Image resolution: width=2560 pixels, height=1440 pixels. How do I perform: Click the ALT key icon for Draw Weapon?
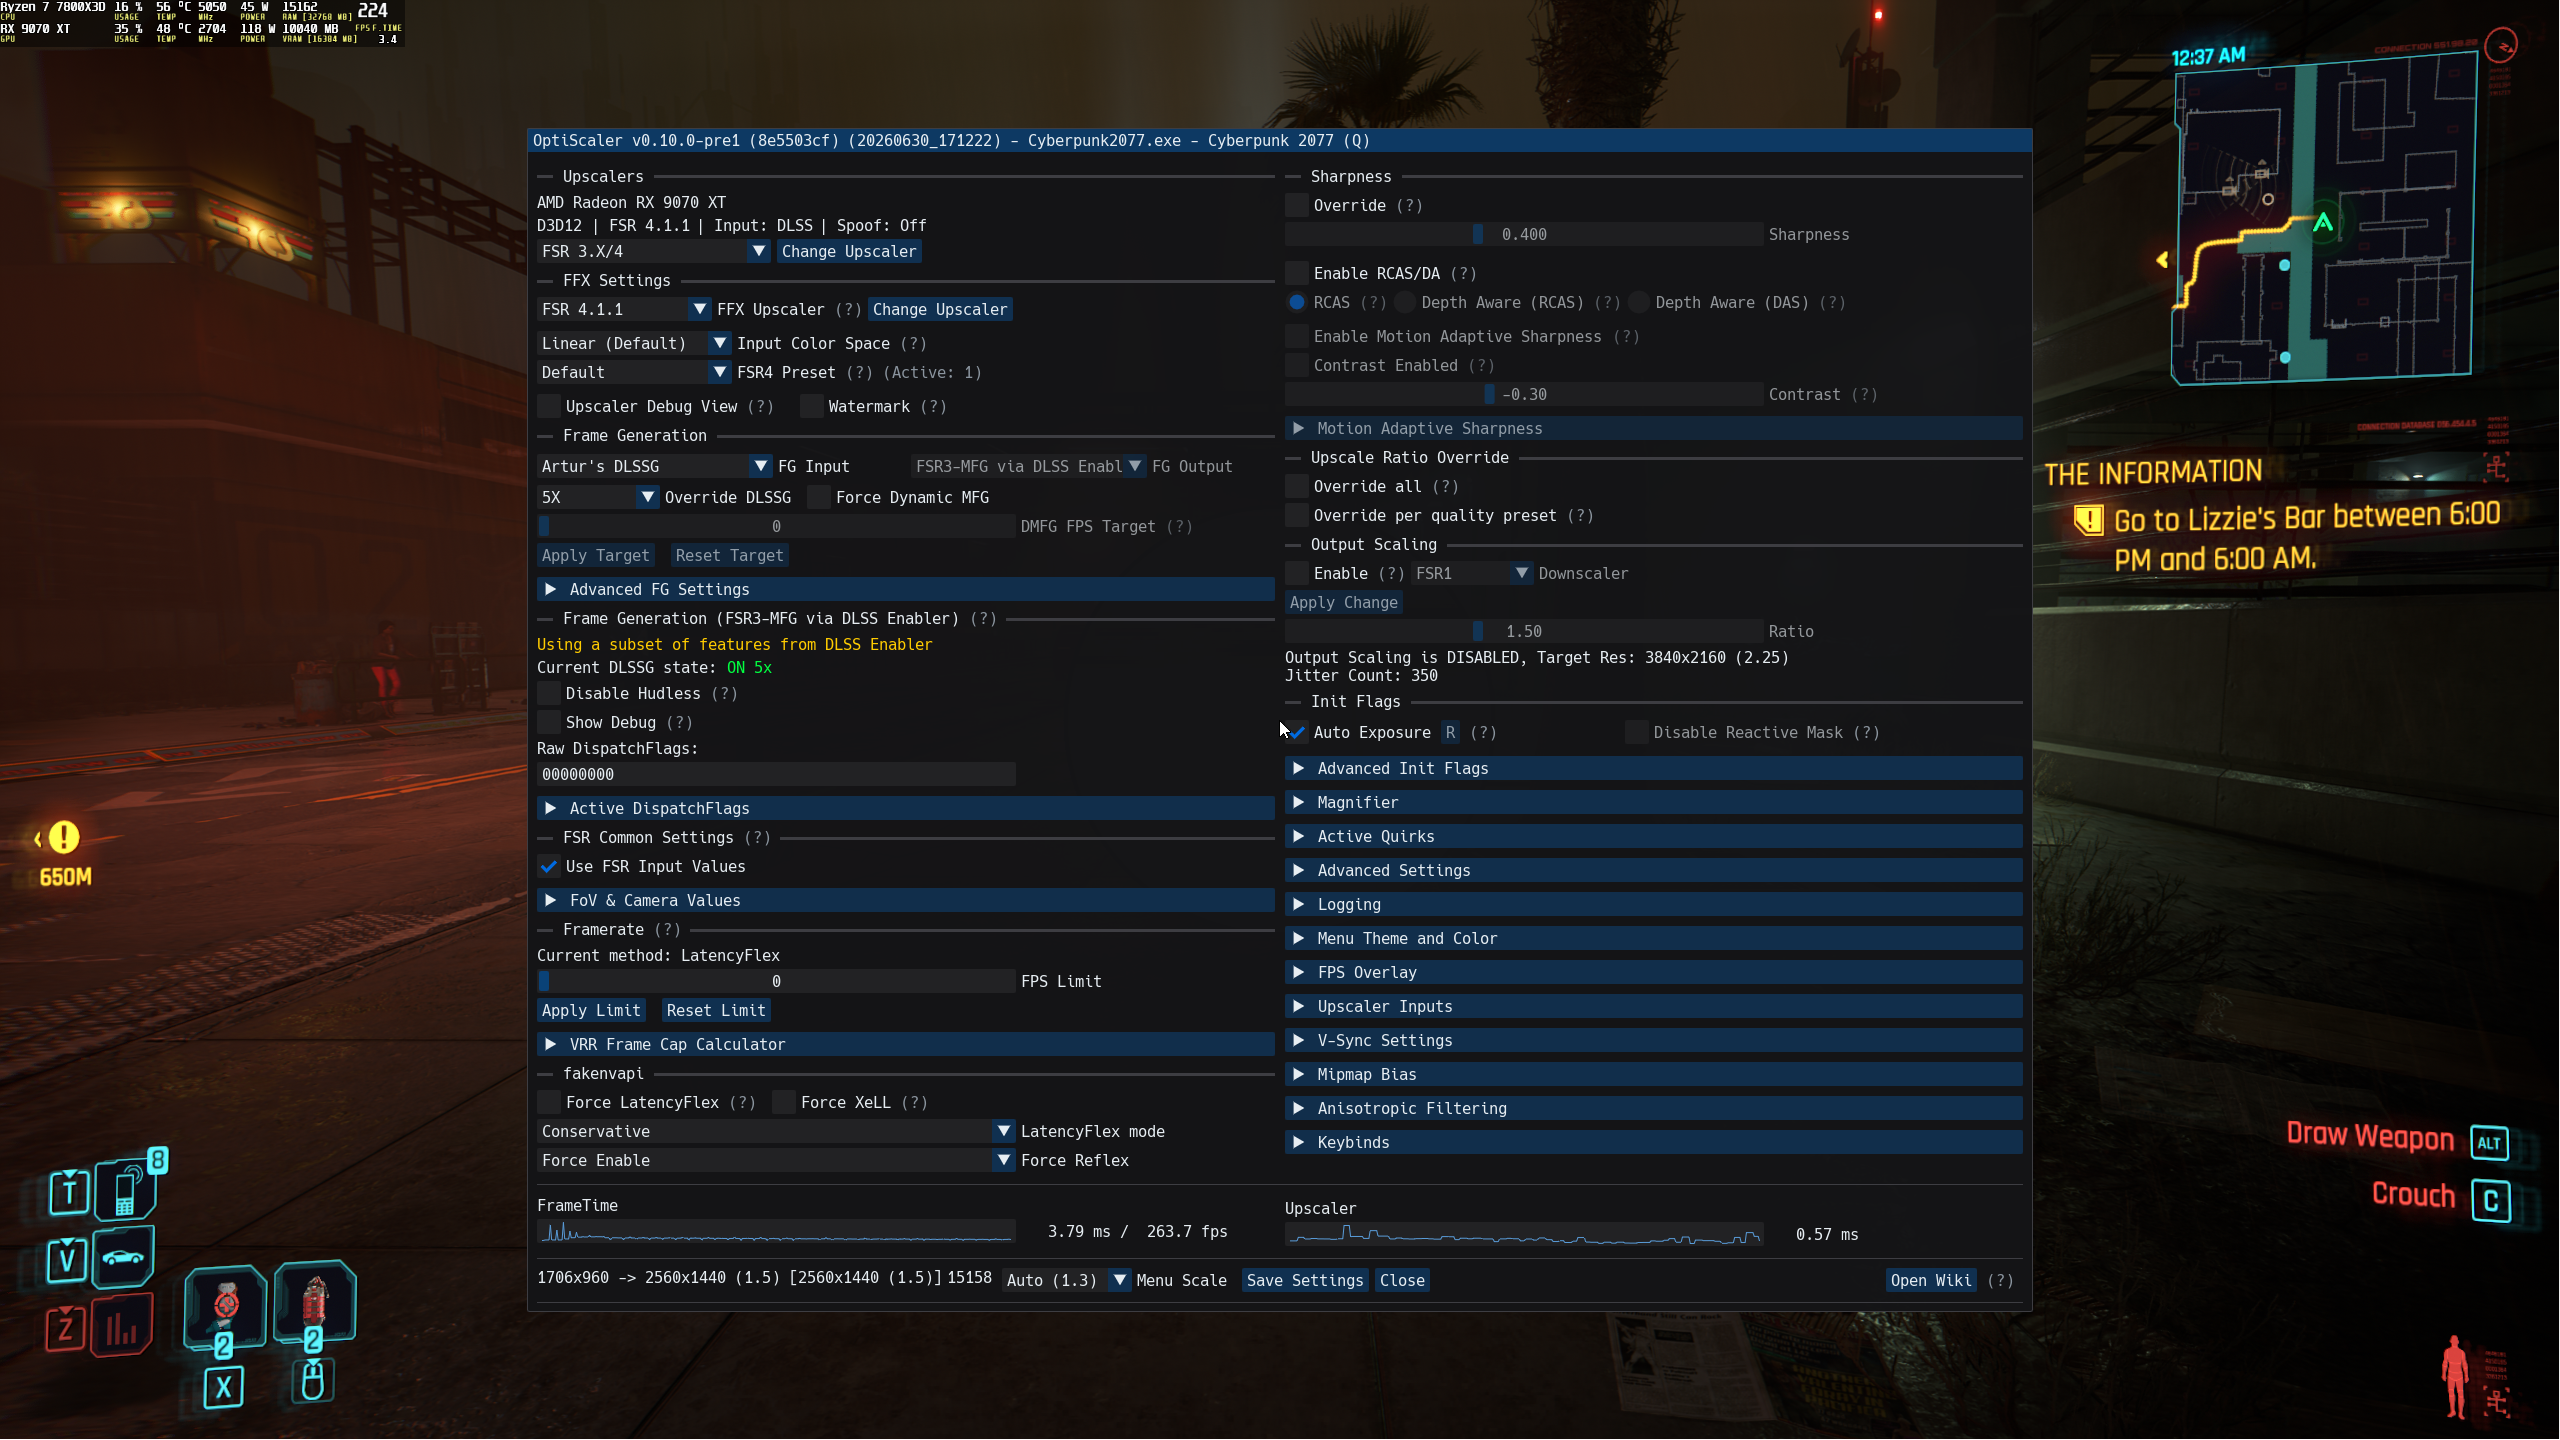[x=2489, y=1143]
